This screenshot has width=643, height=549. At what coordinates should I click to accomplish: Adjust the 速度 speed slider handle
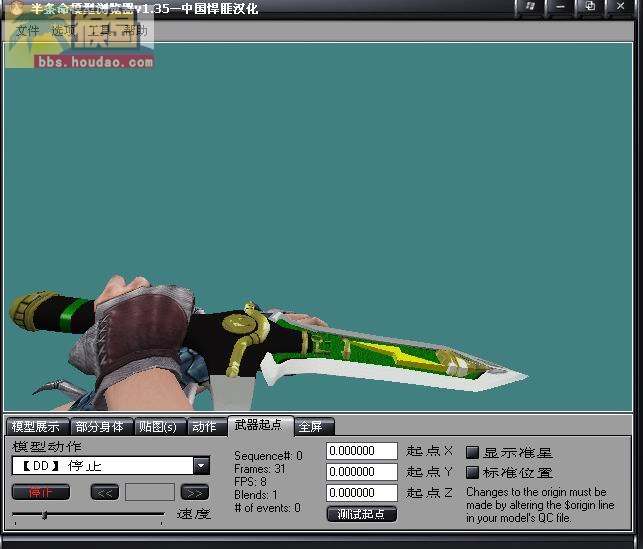click(45, 515)
